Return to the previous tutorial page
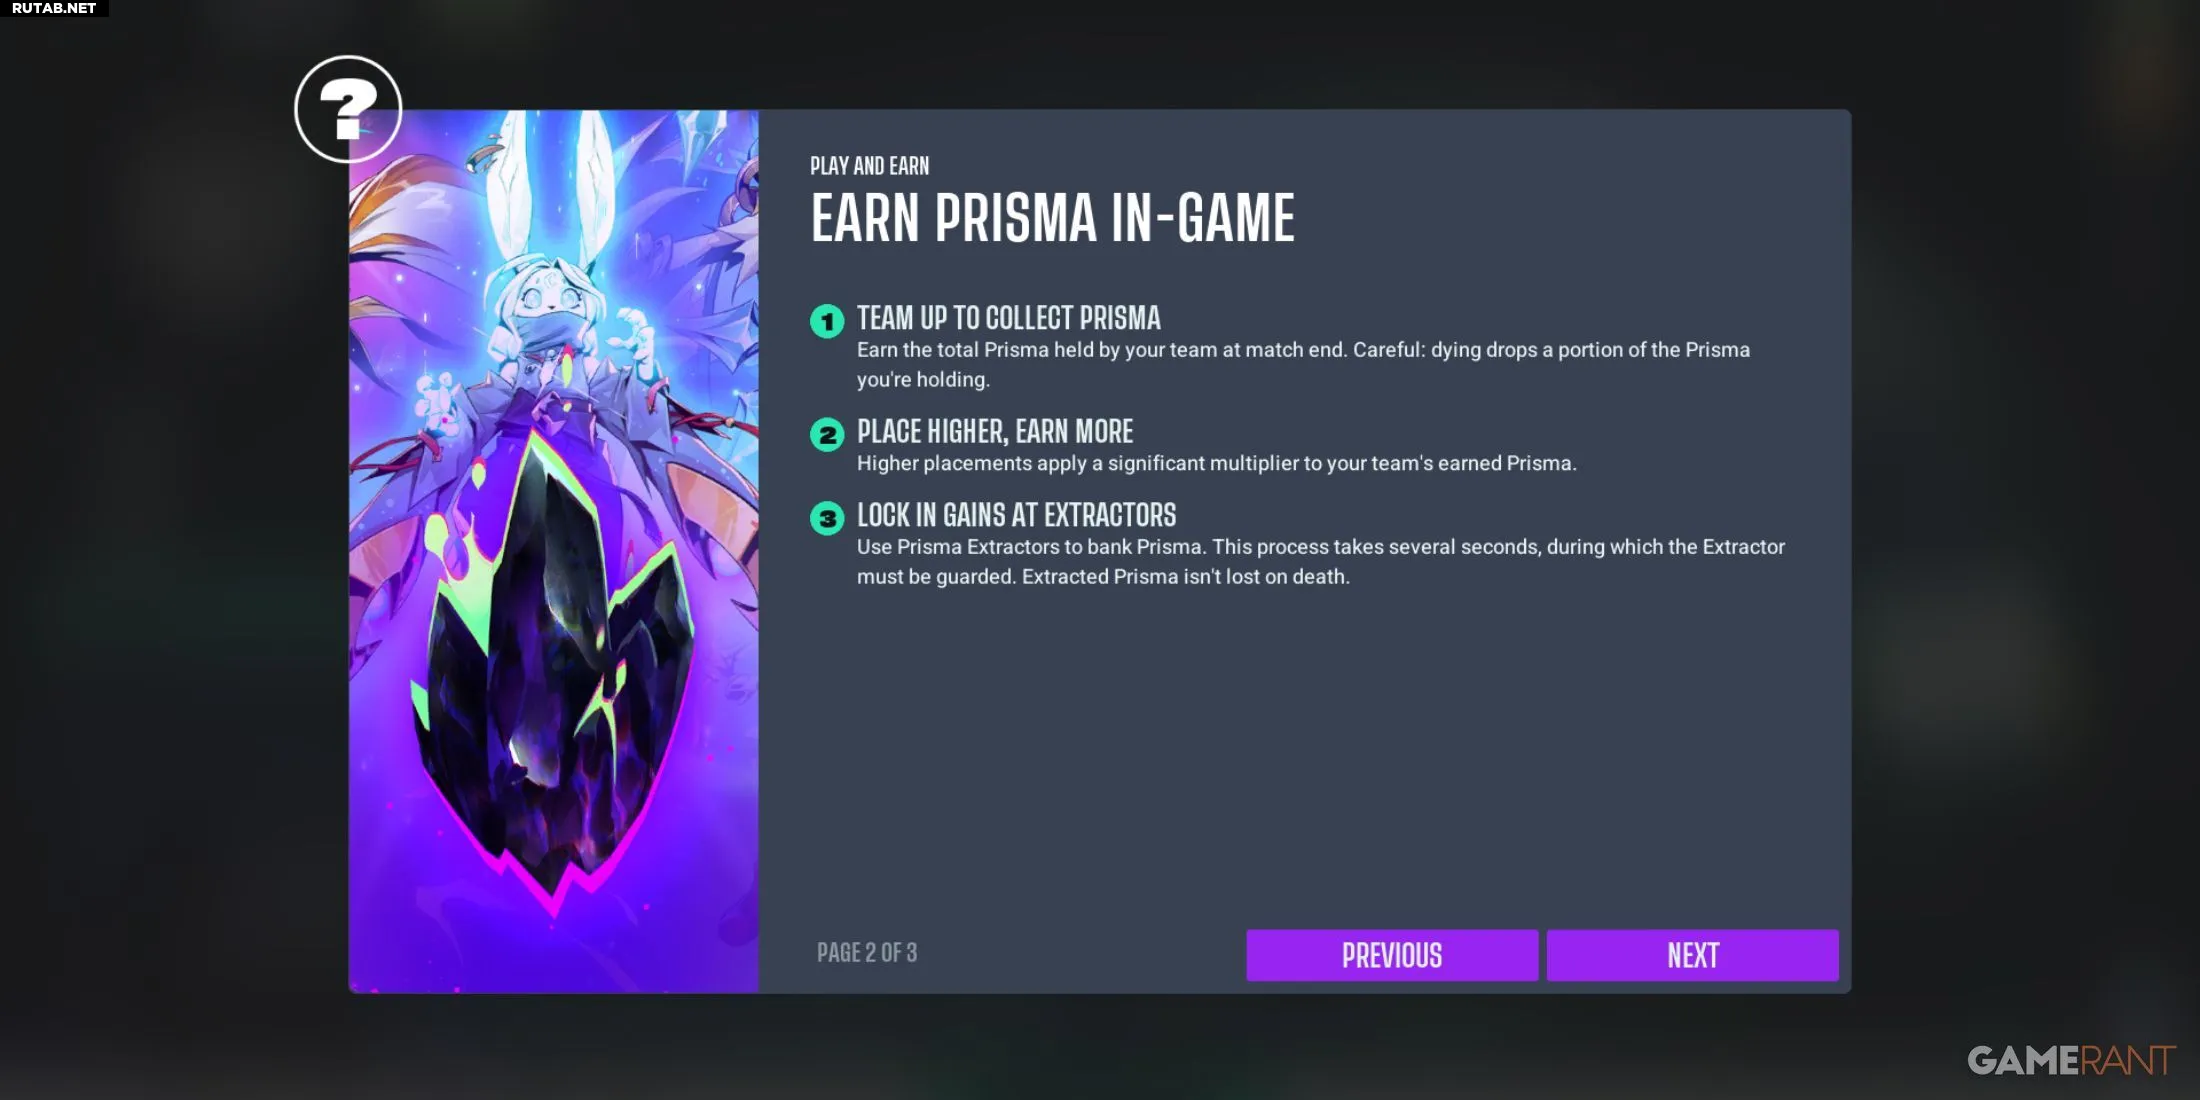This screenshot has height=1100, width=2200. click(1392, 955)
